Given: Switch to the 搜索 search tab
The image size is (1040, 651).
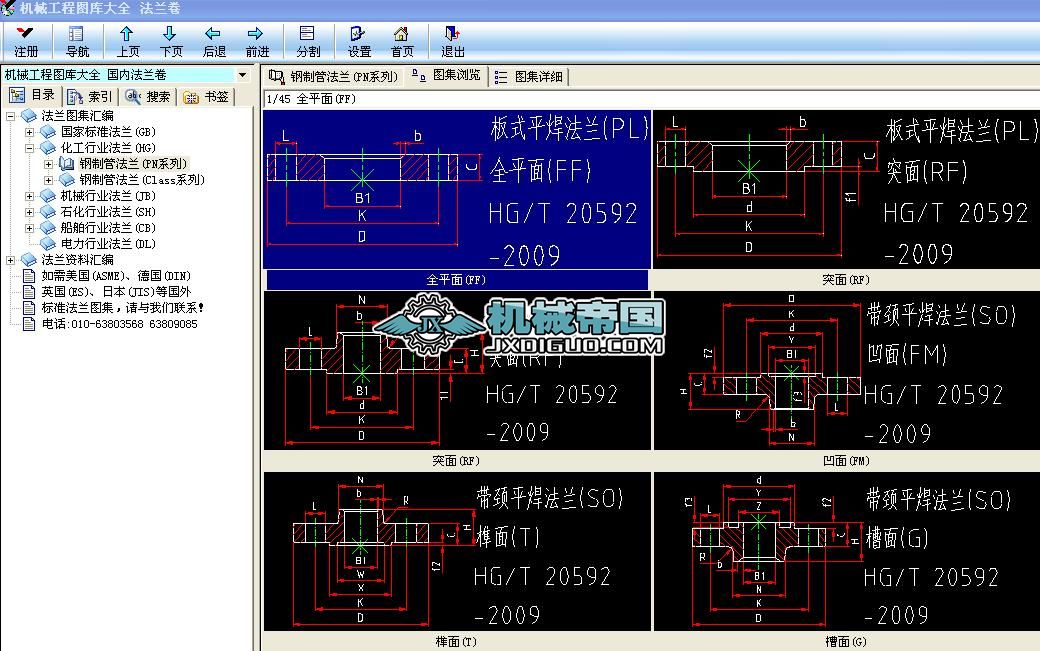Looking at the screenshot, I should (x=148, y=97).
